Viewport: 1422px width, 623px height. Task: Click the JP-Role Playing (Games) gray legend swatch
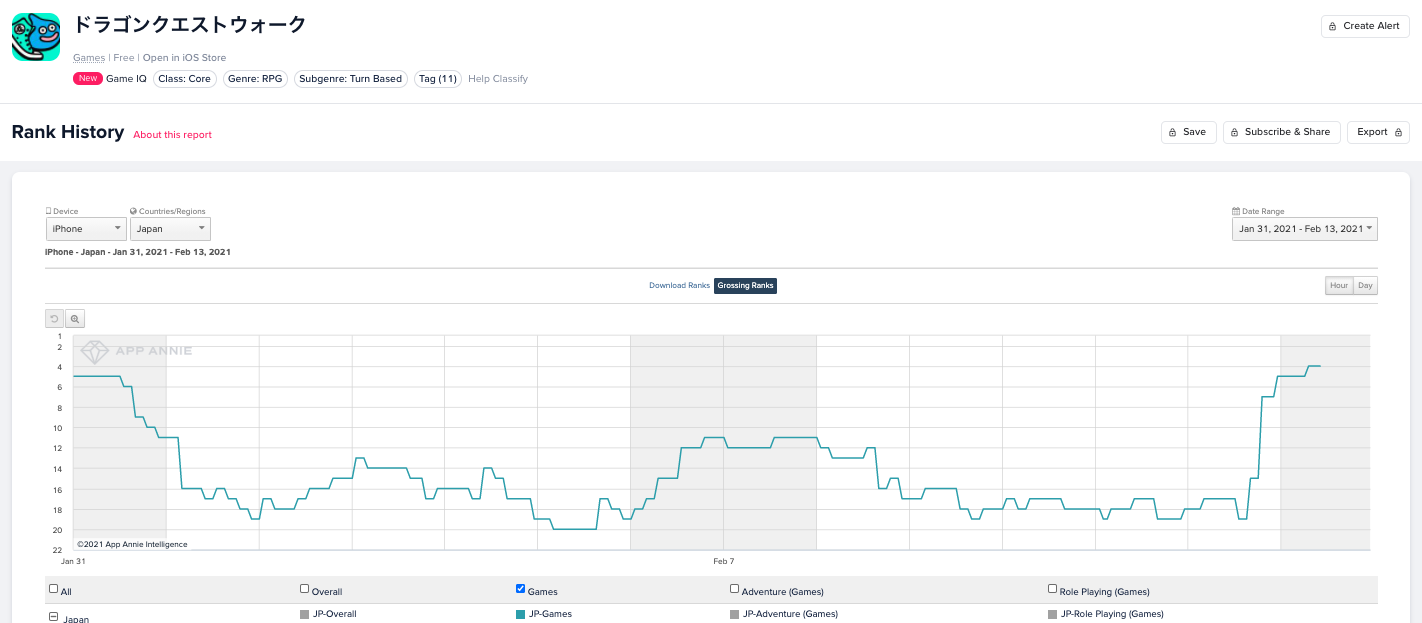coord(1053,614)
